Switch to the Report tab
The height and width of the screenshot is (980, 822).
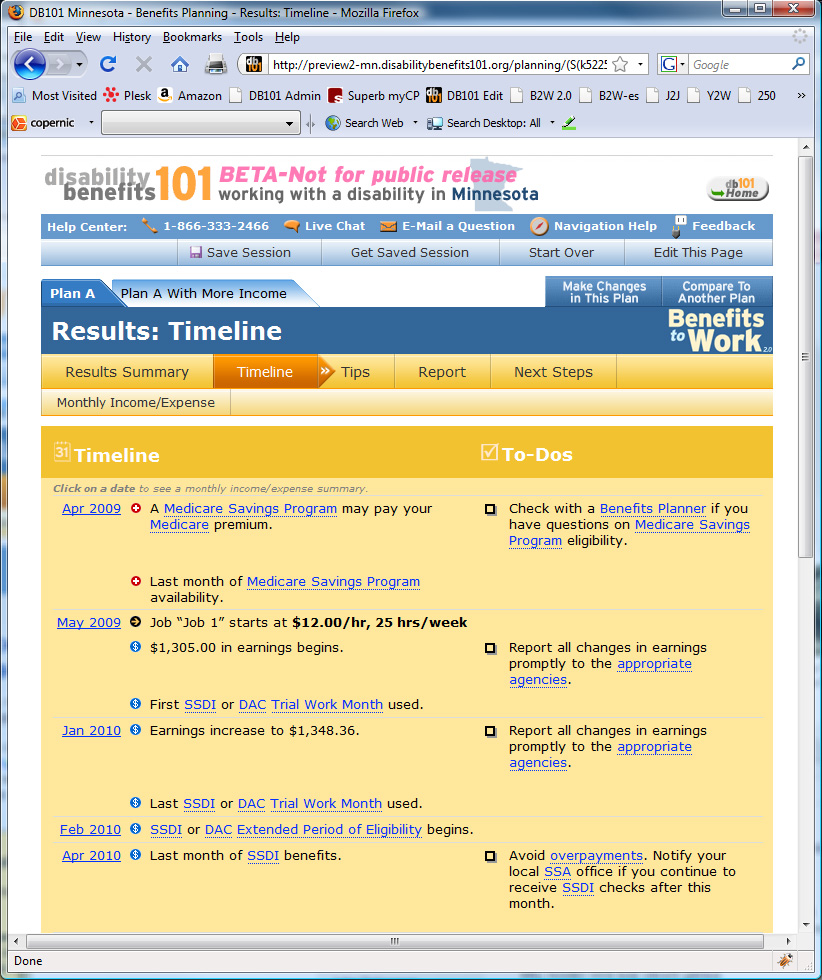[x=442, y=372]
